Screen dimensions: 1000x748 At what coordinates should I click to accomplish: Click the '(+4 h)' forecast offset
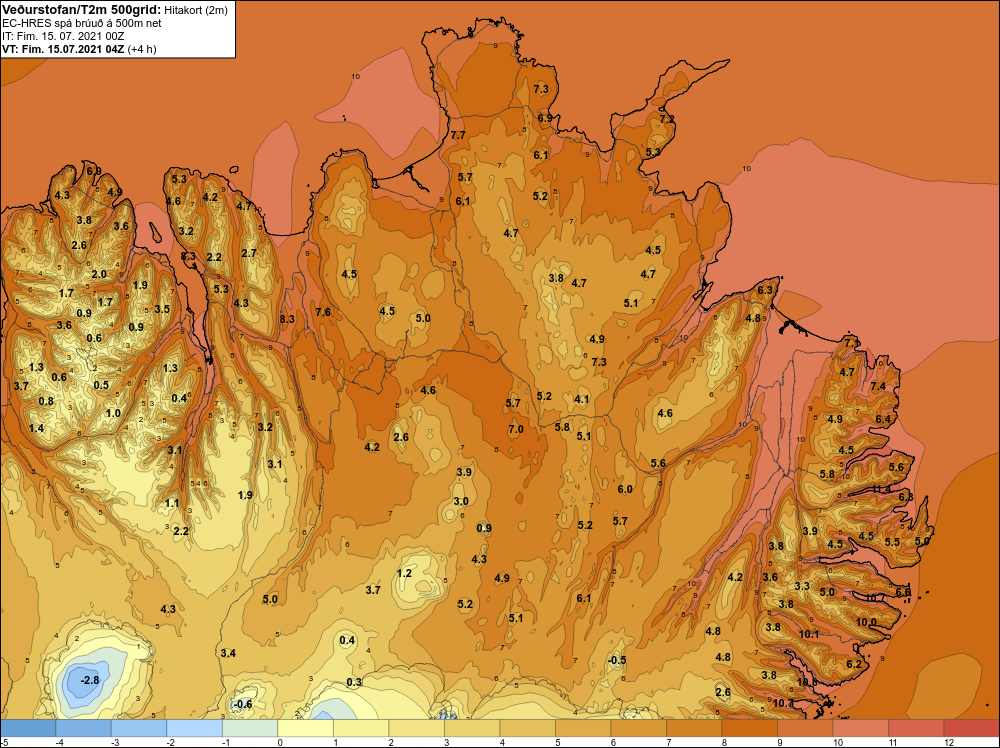(x=142, y=49)
